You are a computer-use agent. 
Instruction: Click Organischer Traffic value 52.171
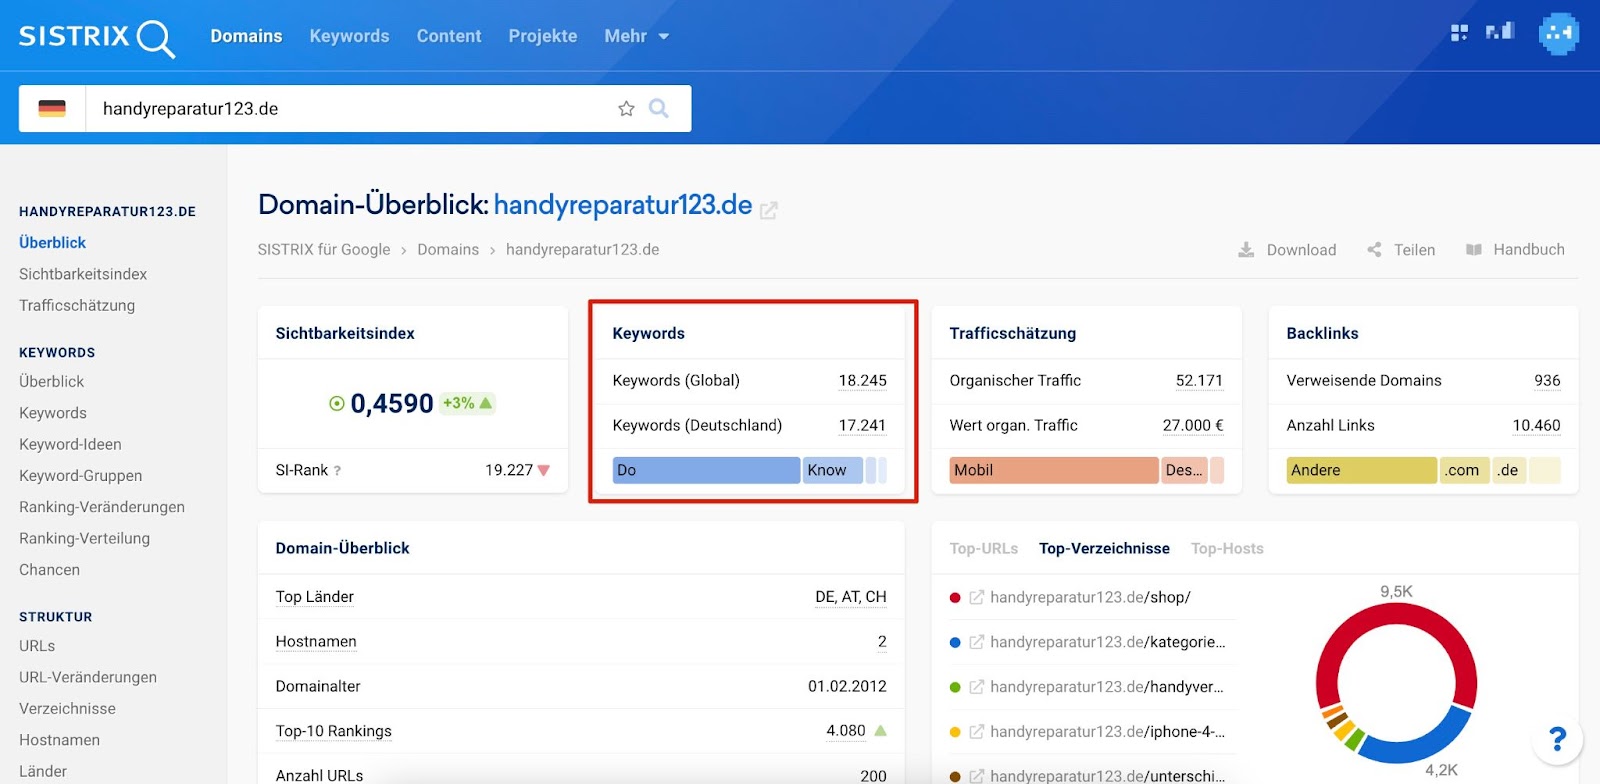point(1199,381)
